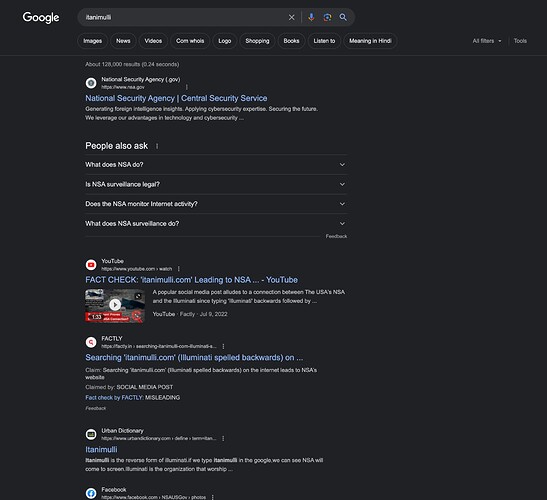Screen dimensions: 547x500
Task: Open Google Lens image search icon
Action: click(x=327, y=17)
